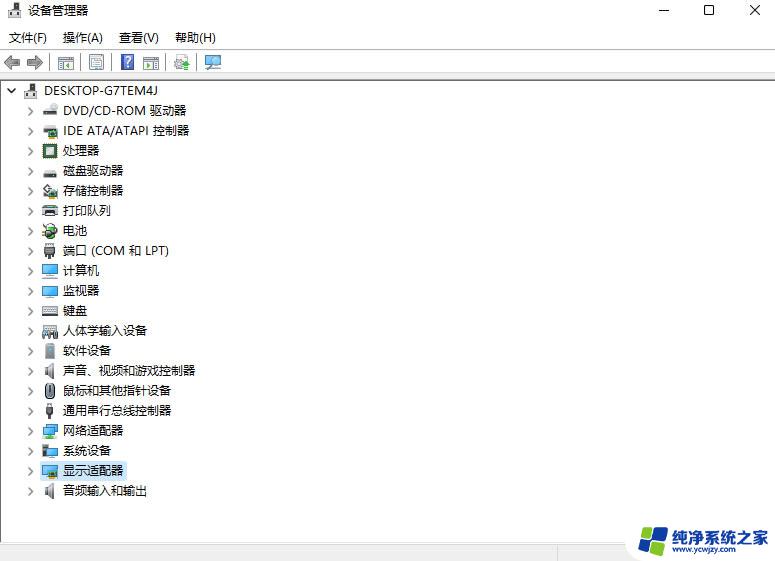Click the update driver toolbar icon

click(181, 62)
